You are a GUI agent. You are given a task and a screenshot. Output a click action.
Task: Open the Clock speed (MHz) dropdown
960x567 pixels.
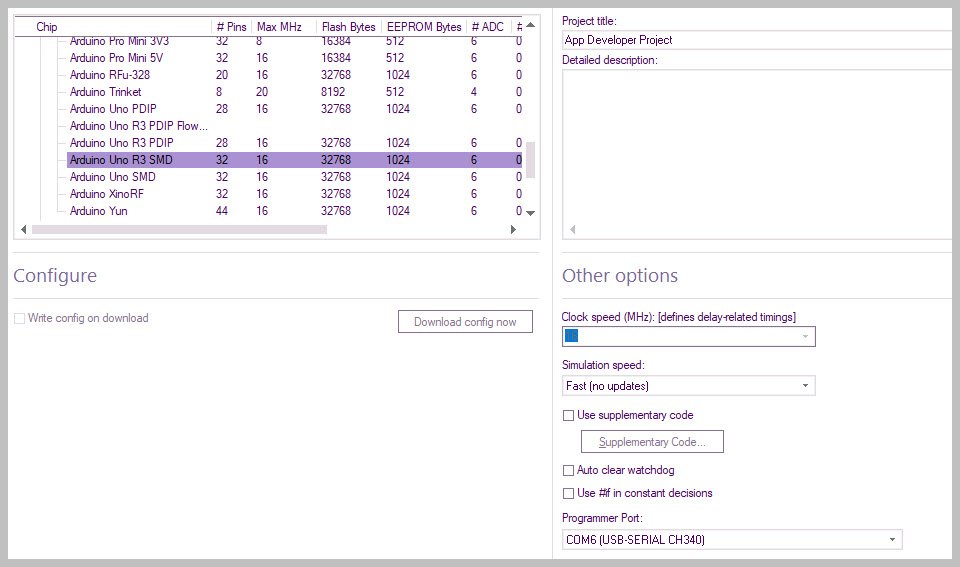(x=689, y=336)
